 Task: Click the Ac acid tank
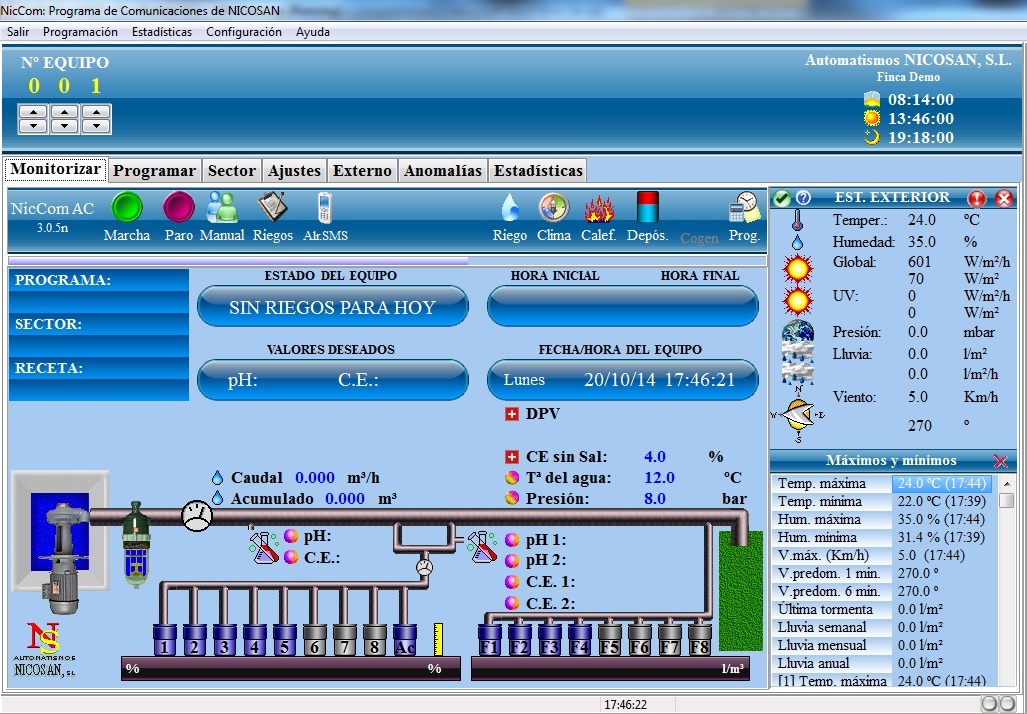tap(405, 641)
